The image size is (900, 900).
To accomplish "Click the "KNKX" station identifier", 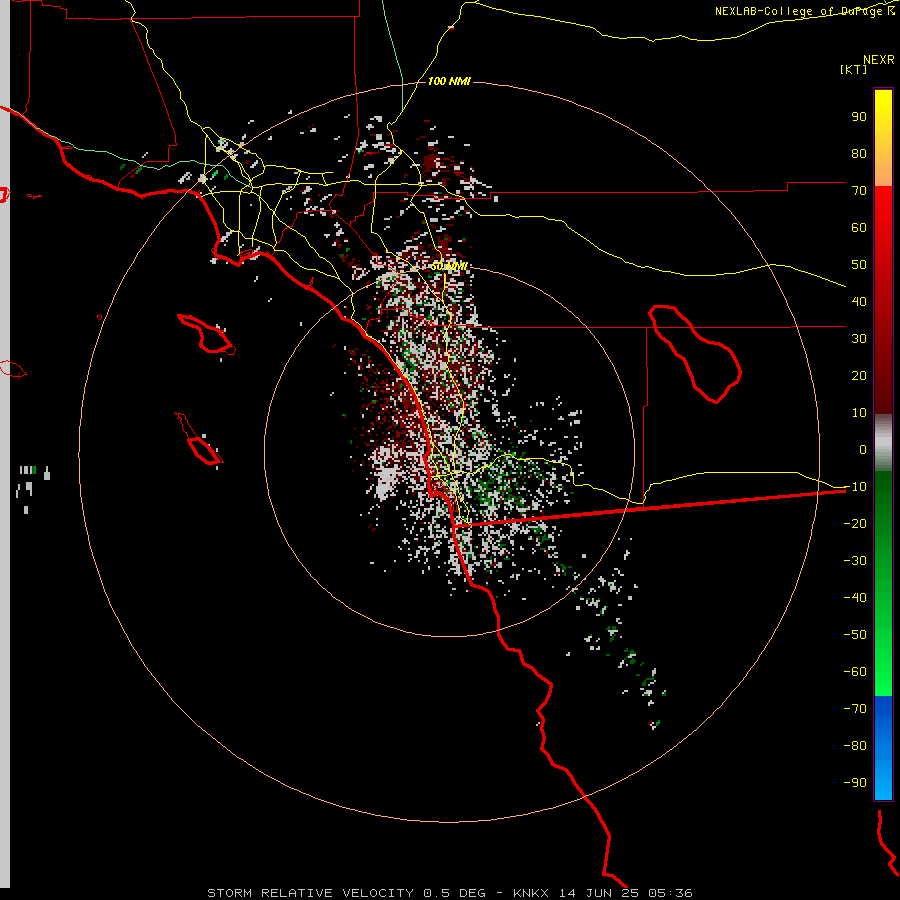I will point(531,893).
